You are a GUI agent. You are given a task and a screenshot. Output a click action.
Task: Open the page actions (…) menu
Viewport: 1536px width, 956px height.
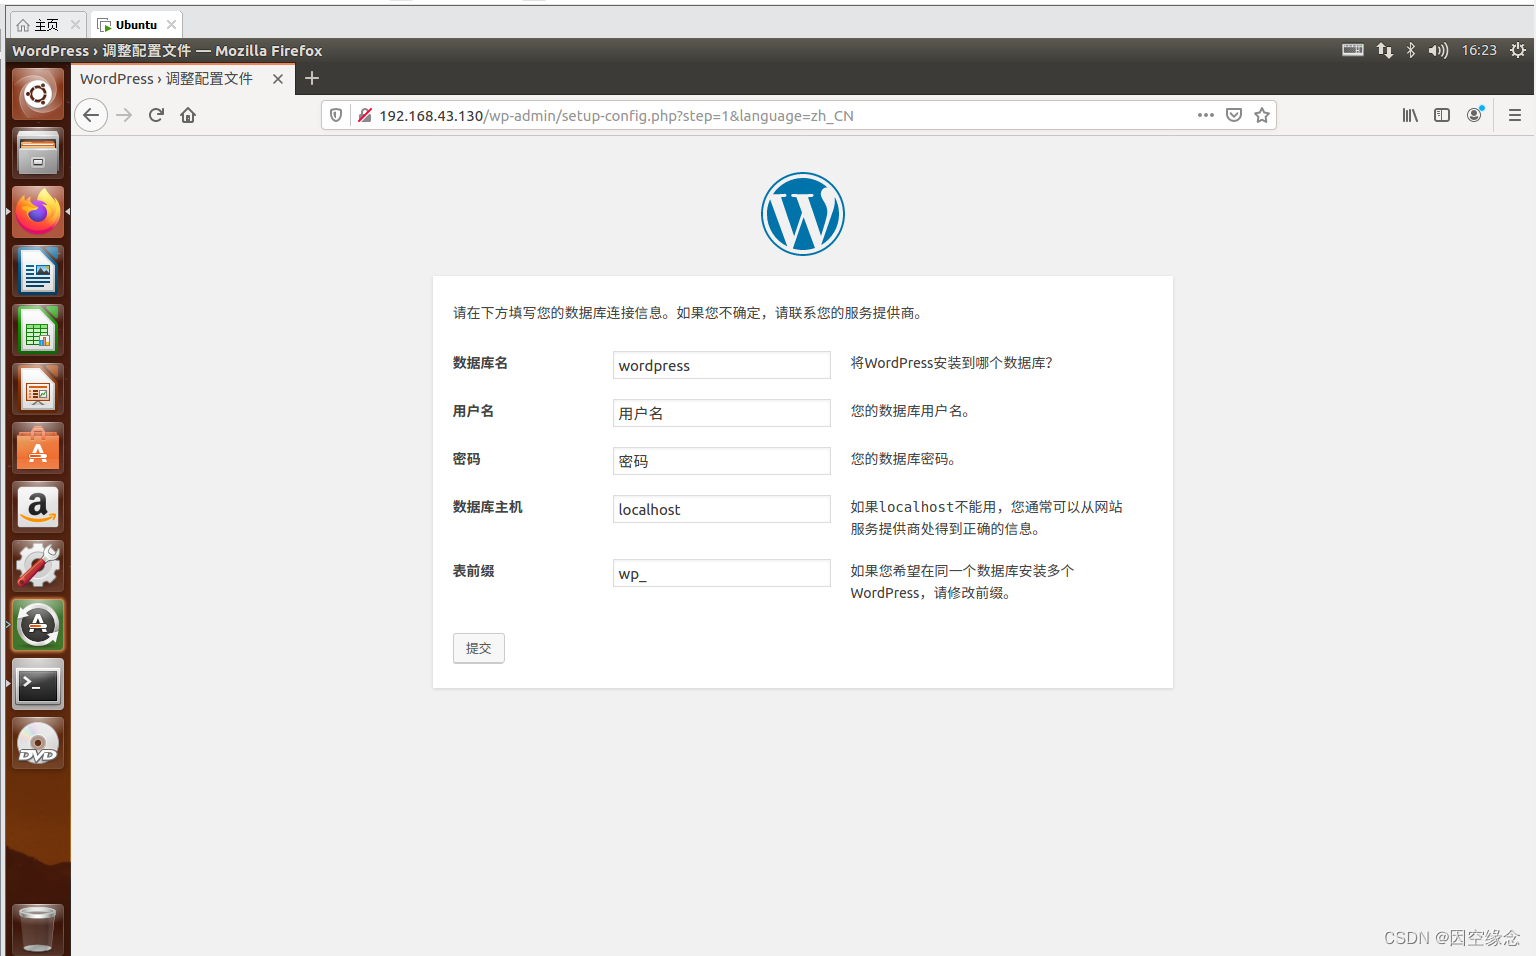coord(1205,115)
